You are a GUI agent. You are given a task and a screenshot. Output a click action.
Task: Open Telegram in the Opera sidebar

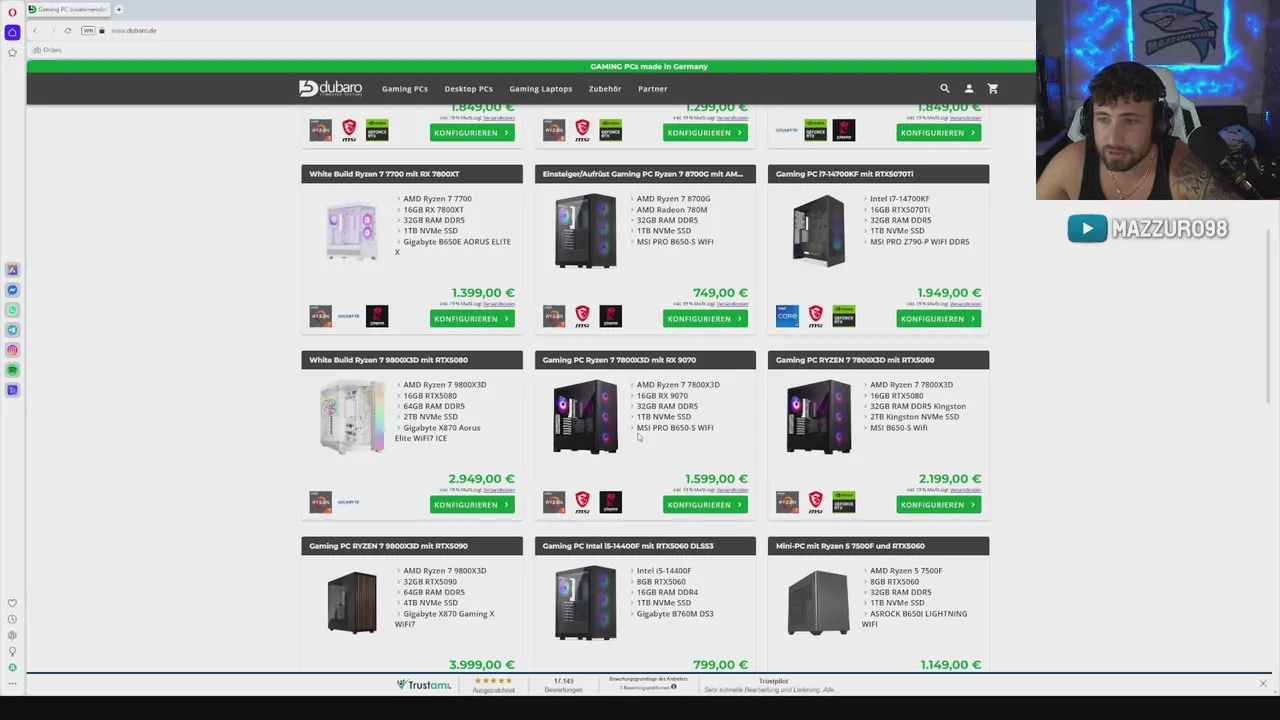(x=12, y=330)
